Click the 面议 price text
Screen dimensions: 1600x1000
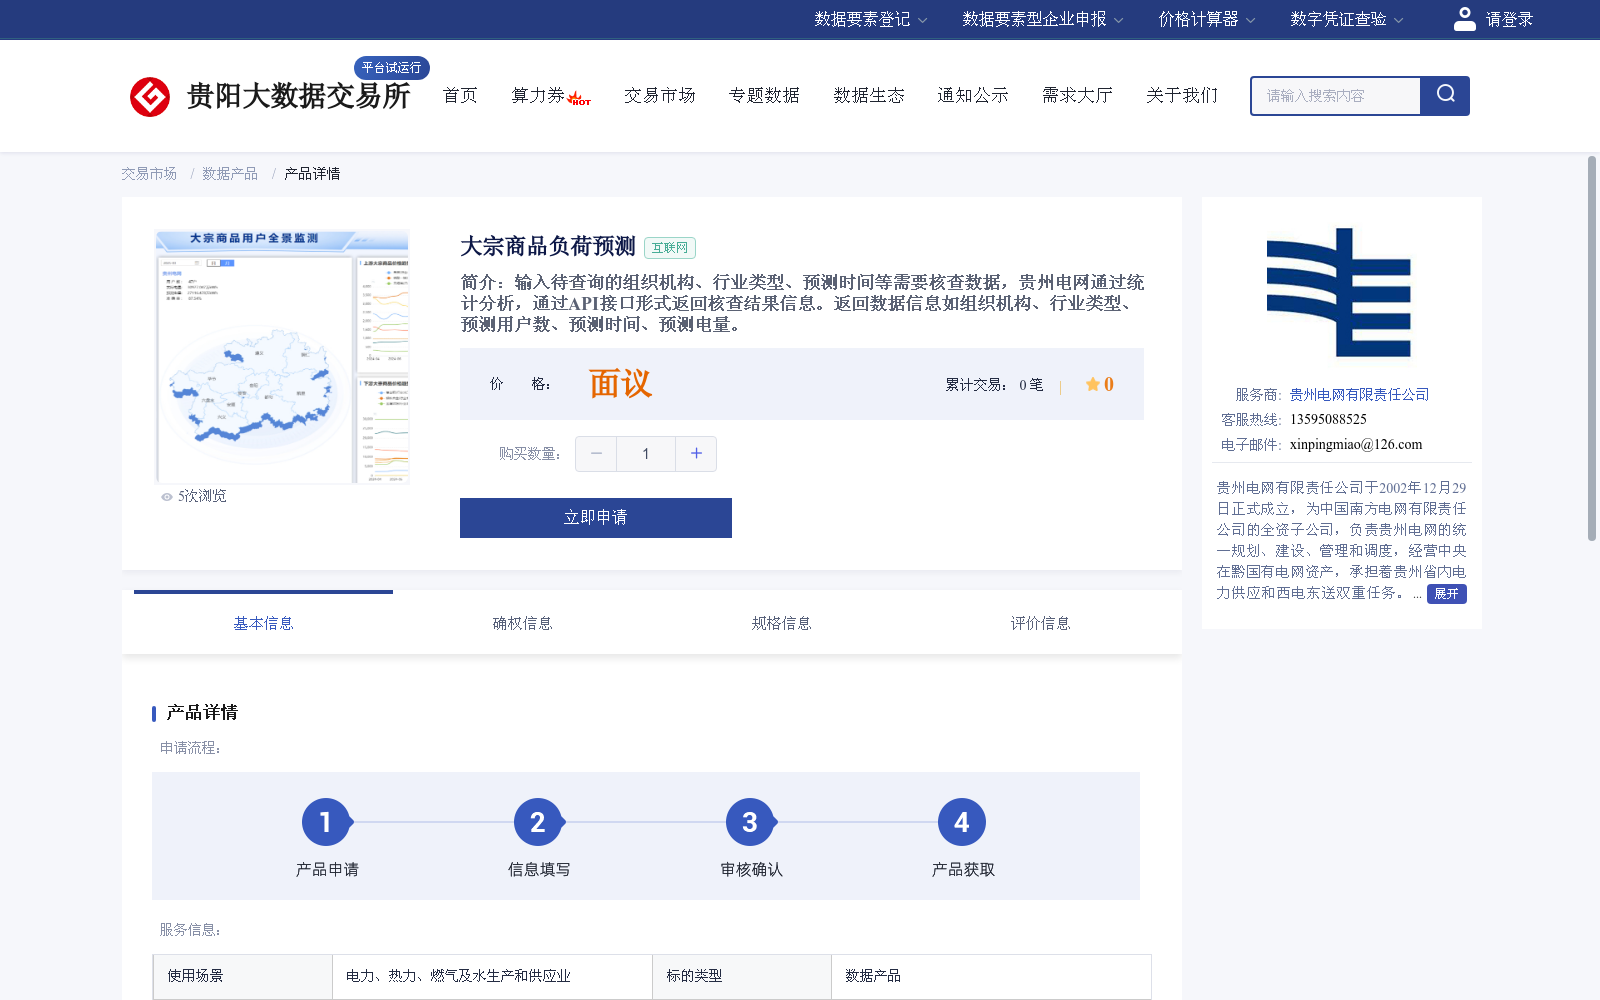coord(620,384)
